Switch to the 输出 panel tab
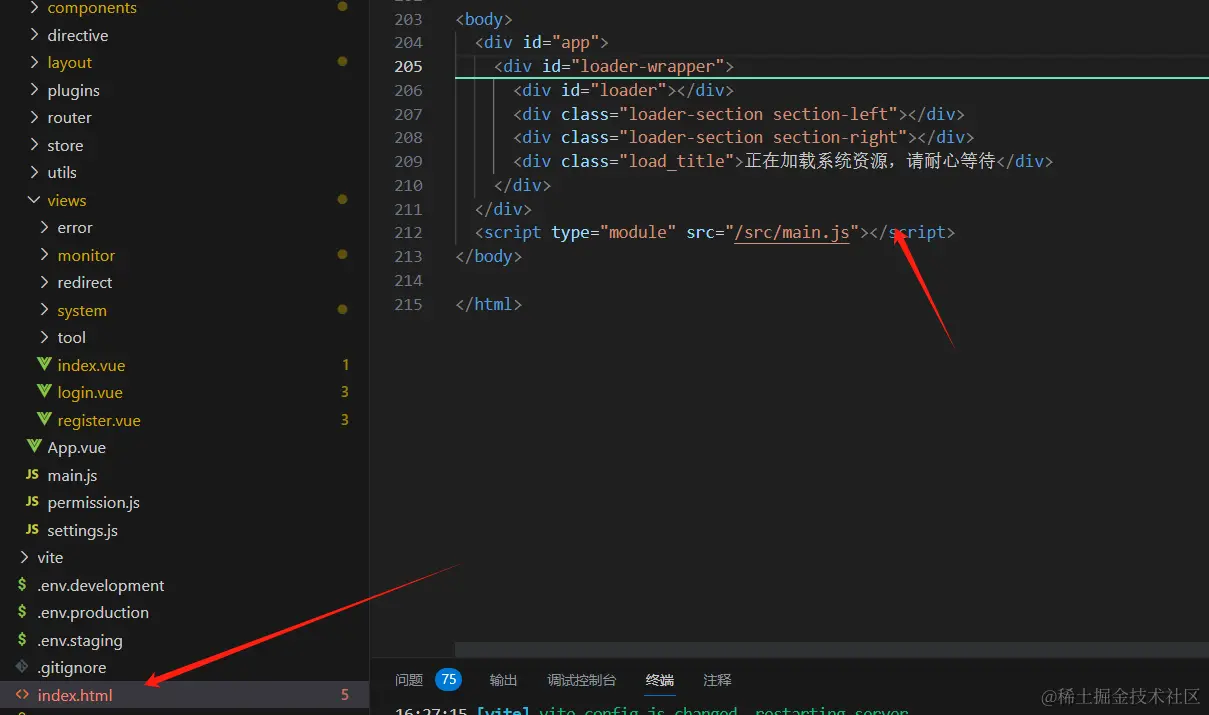Screen dimensions: 1209x715 click(x=504, y=680)
